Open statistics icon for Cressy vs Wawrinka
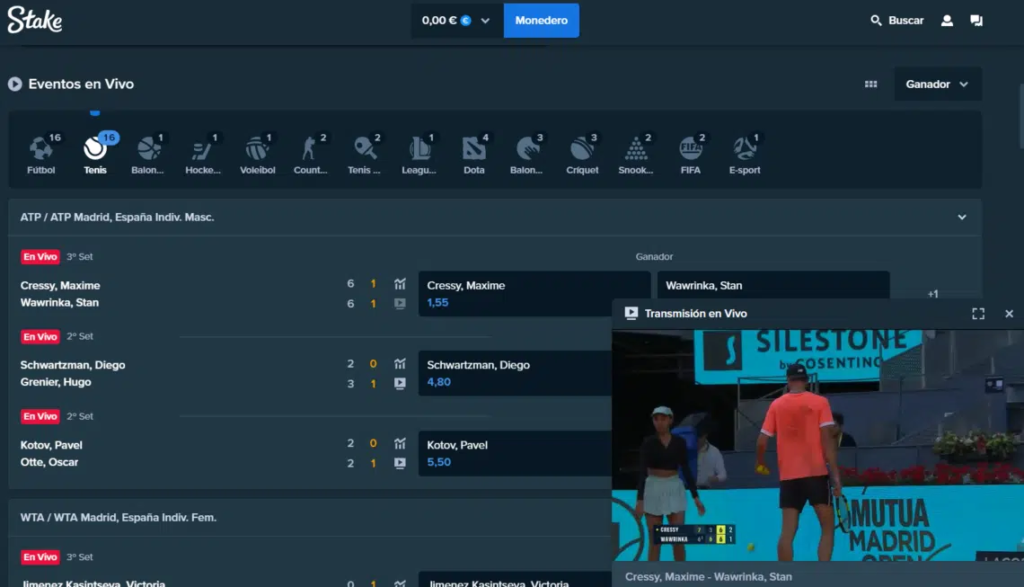Viewport: 1024px width, 587px height. (x=400, y=284)
